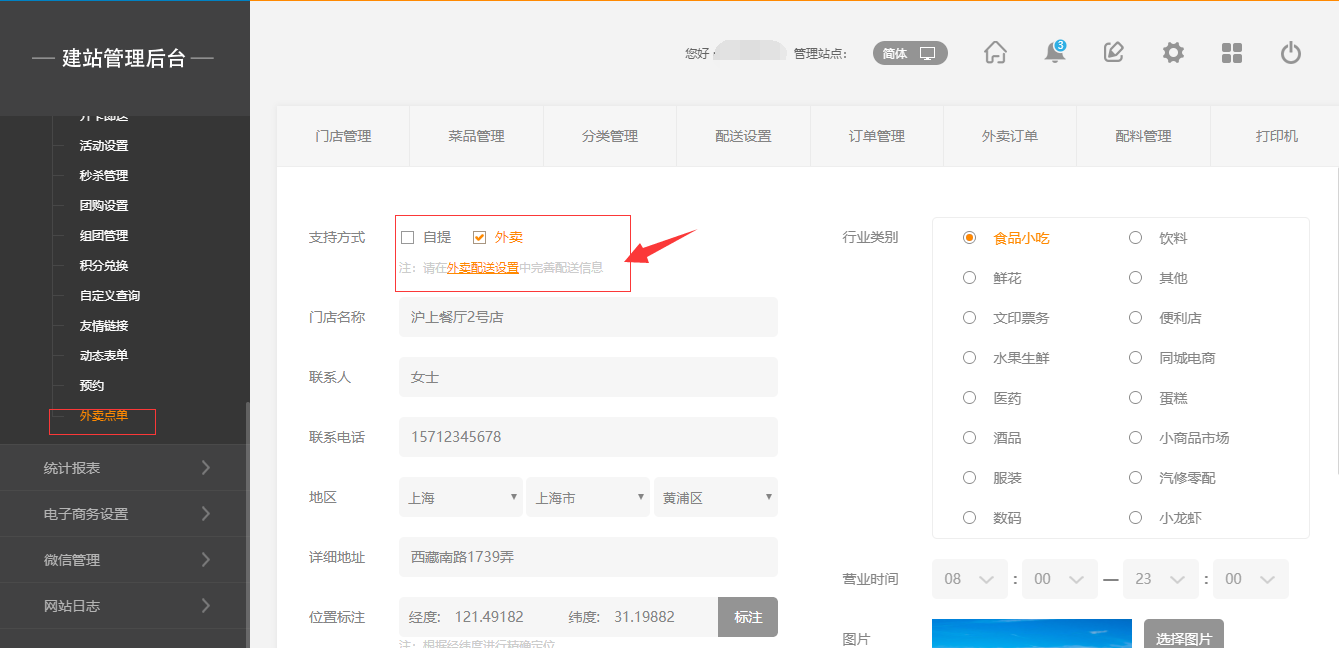This screenshot has width=1339, height=648.
Task: Click the edit pencil icon in header
Action: point(1113,53)
